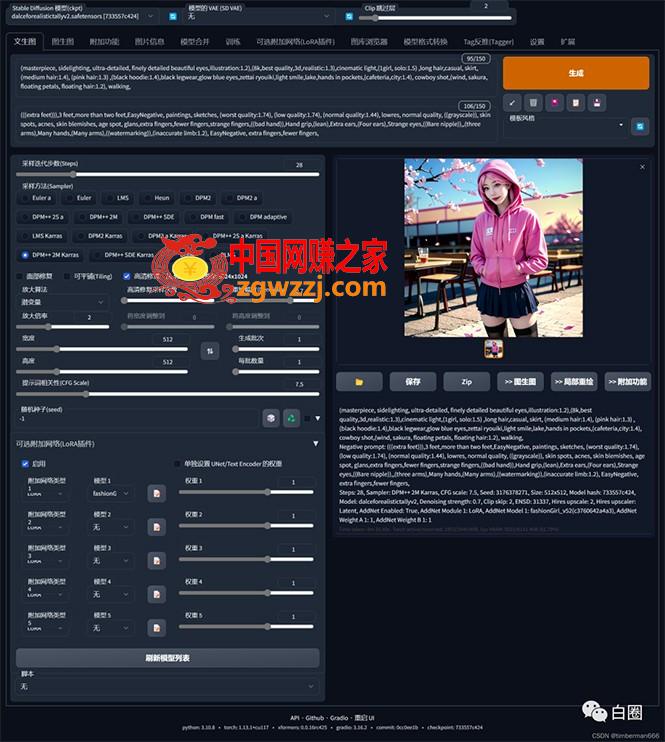Open the SD VAE dropdown
The height and width of the screenshot is (742, 665).
point(258,16)
